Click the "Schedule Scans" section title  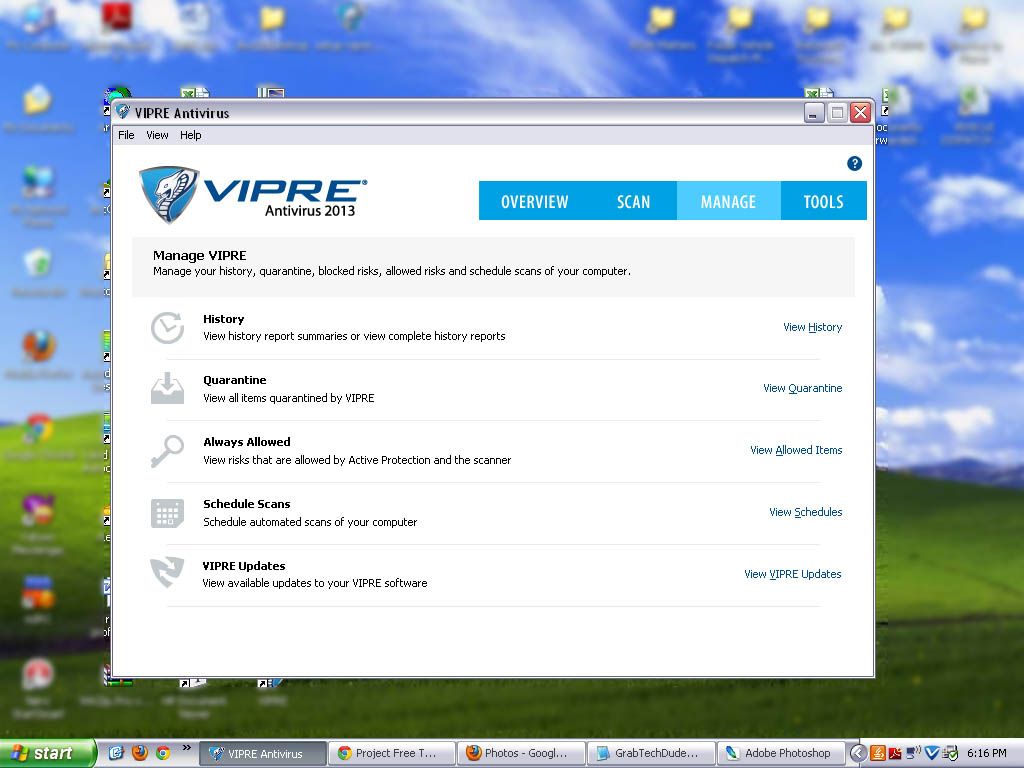[247, 504]
